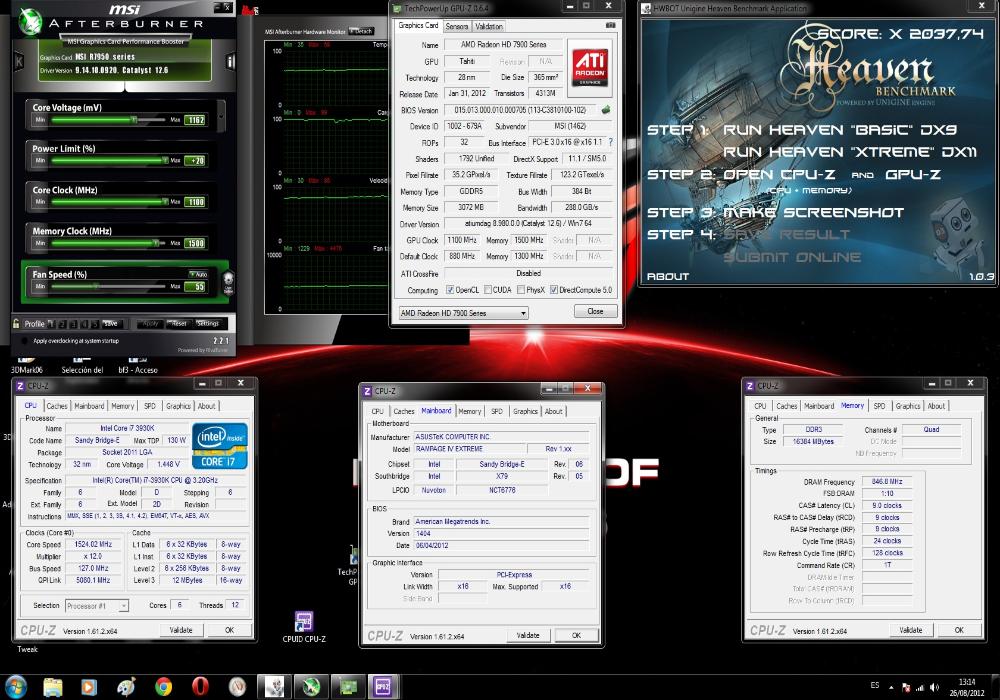1000x700 pixels.
Task: Click Detach in Afterburner Hardware Monitor
Action: click(362, 31)
